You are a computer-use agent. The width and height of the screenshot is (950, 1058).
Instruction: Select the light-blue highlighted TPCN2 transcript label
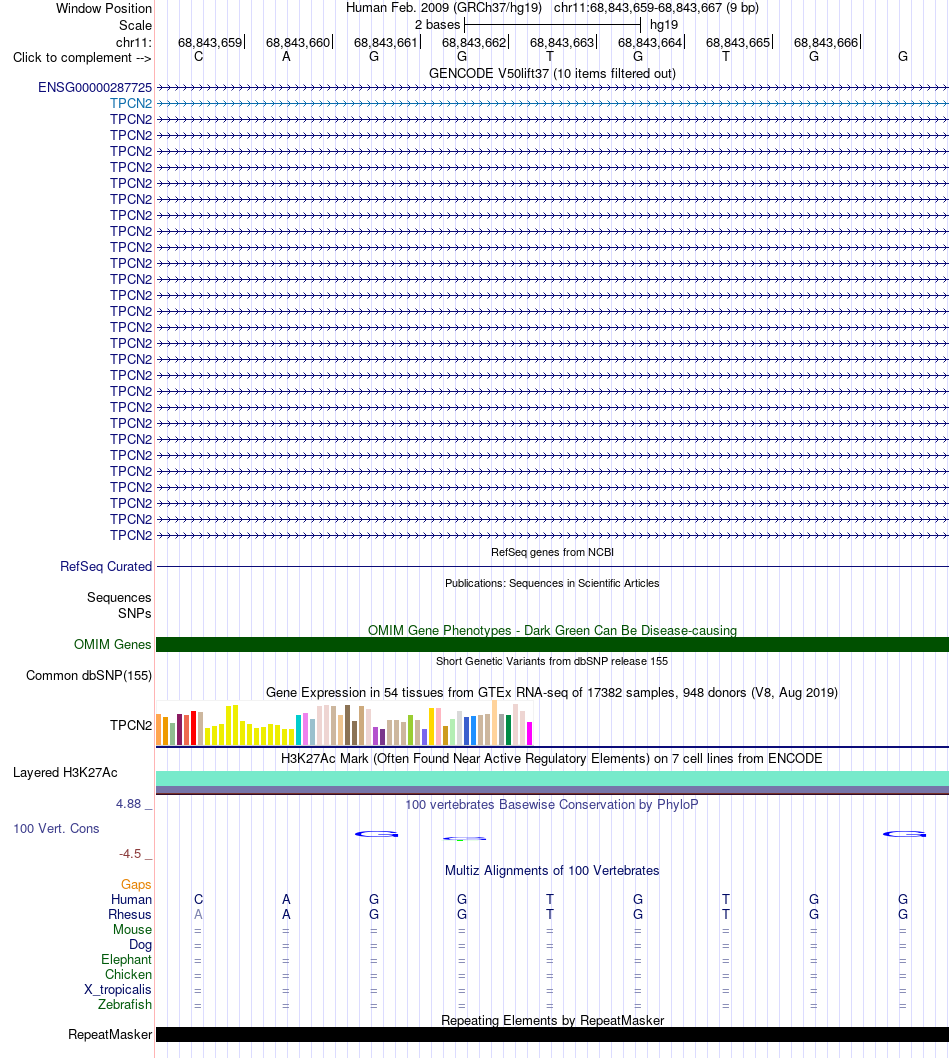coord(131,103)
